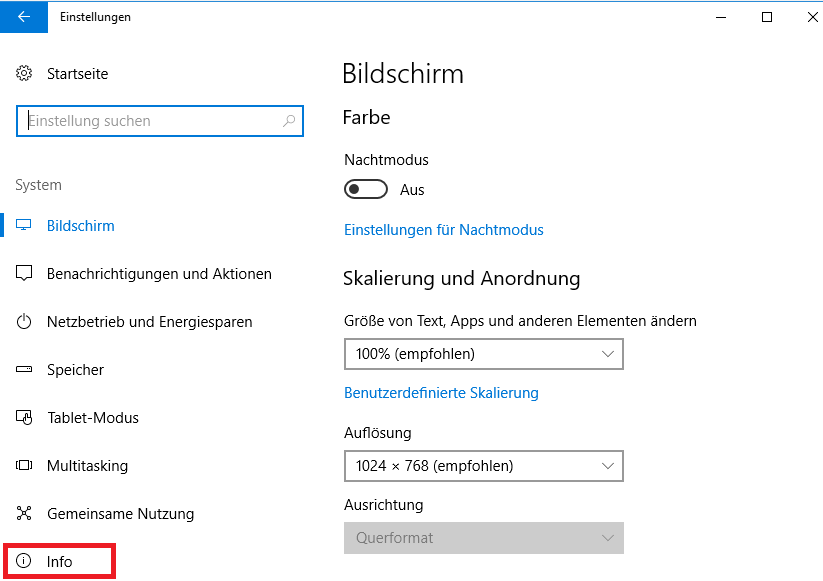
Task: Click the Tablet-Modus icon
Action: point(24,418)
